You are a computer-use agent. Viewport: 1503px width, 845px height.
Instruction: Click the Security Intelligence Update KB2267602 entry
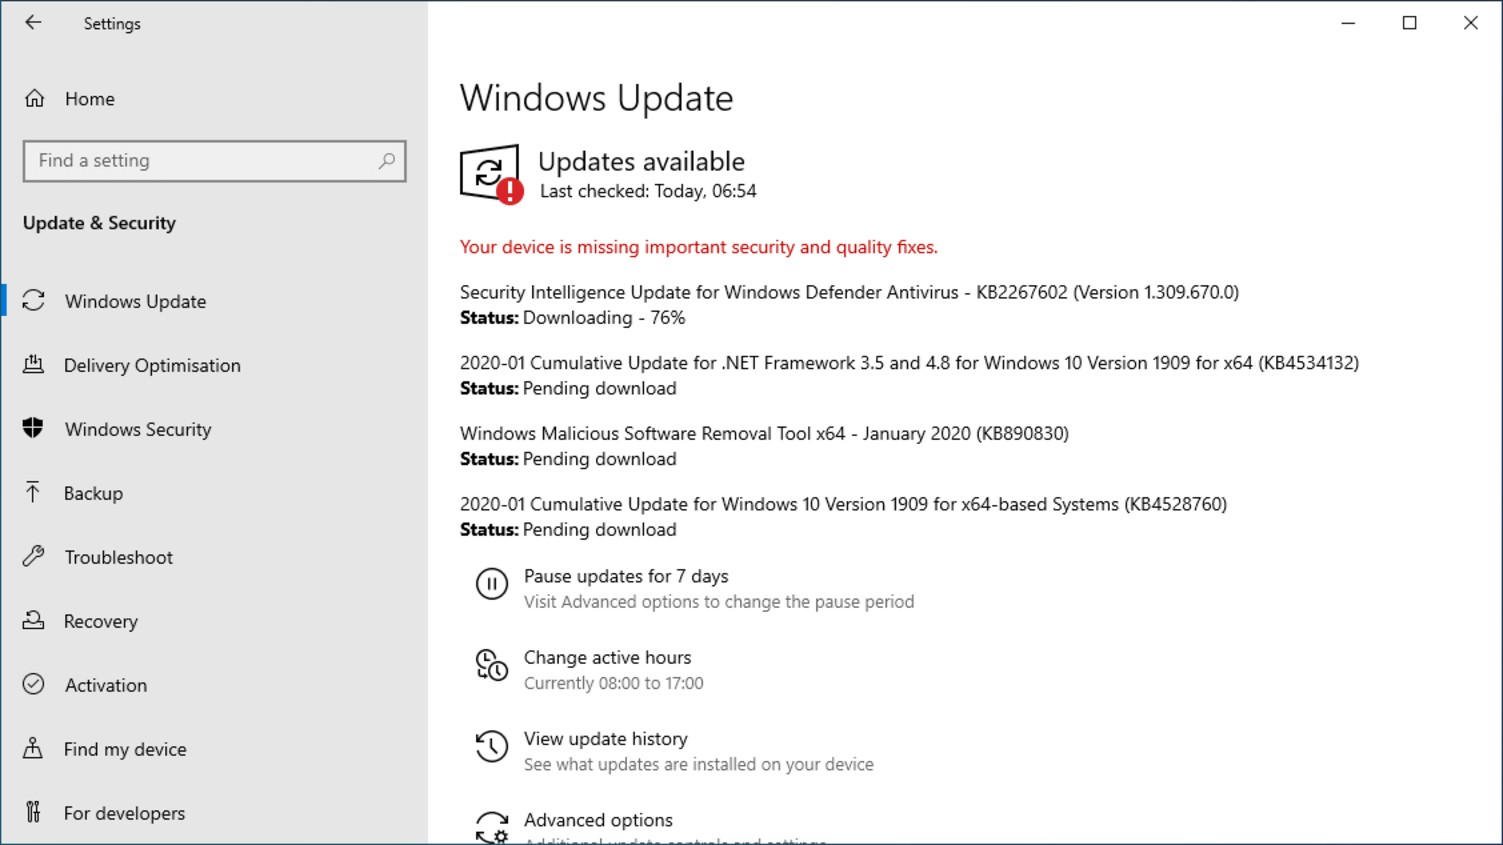849,292
